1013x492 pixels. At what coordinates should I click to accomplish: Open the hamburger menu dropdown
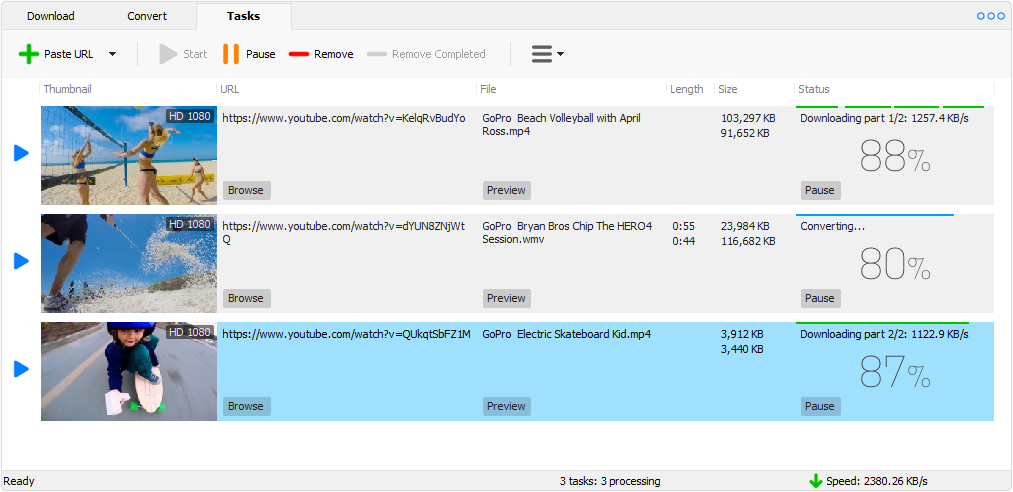tap(546, 54)
